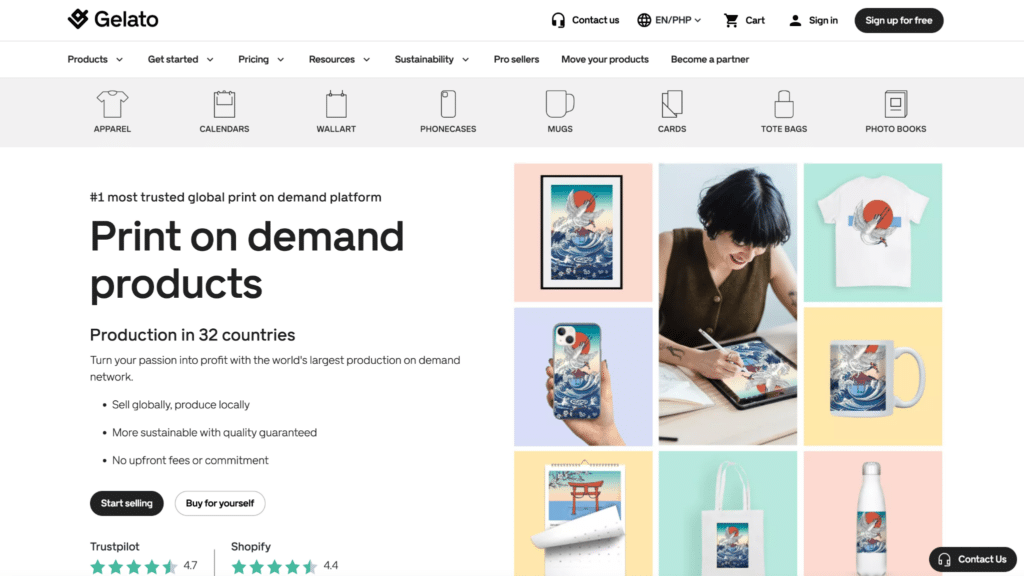This screenshot has width=1024, height=576.
Task: Select the Photo Books icon
Action: coord(896,104)
